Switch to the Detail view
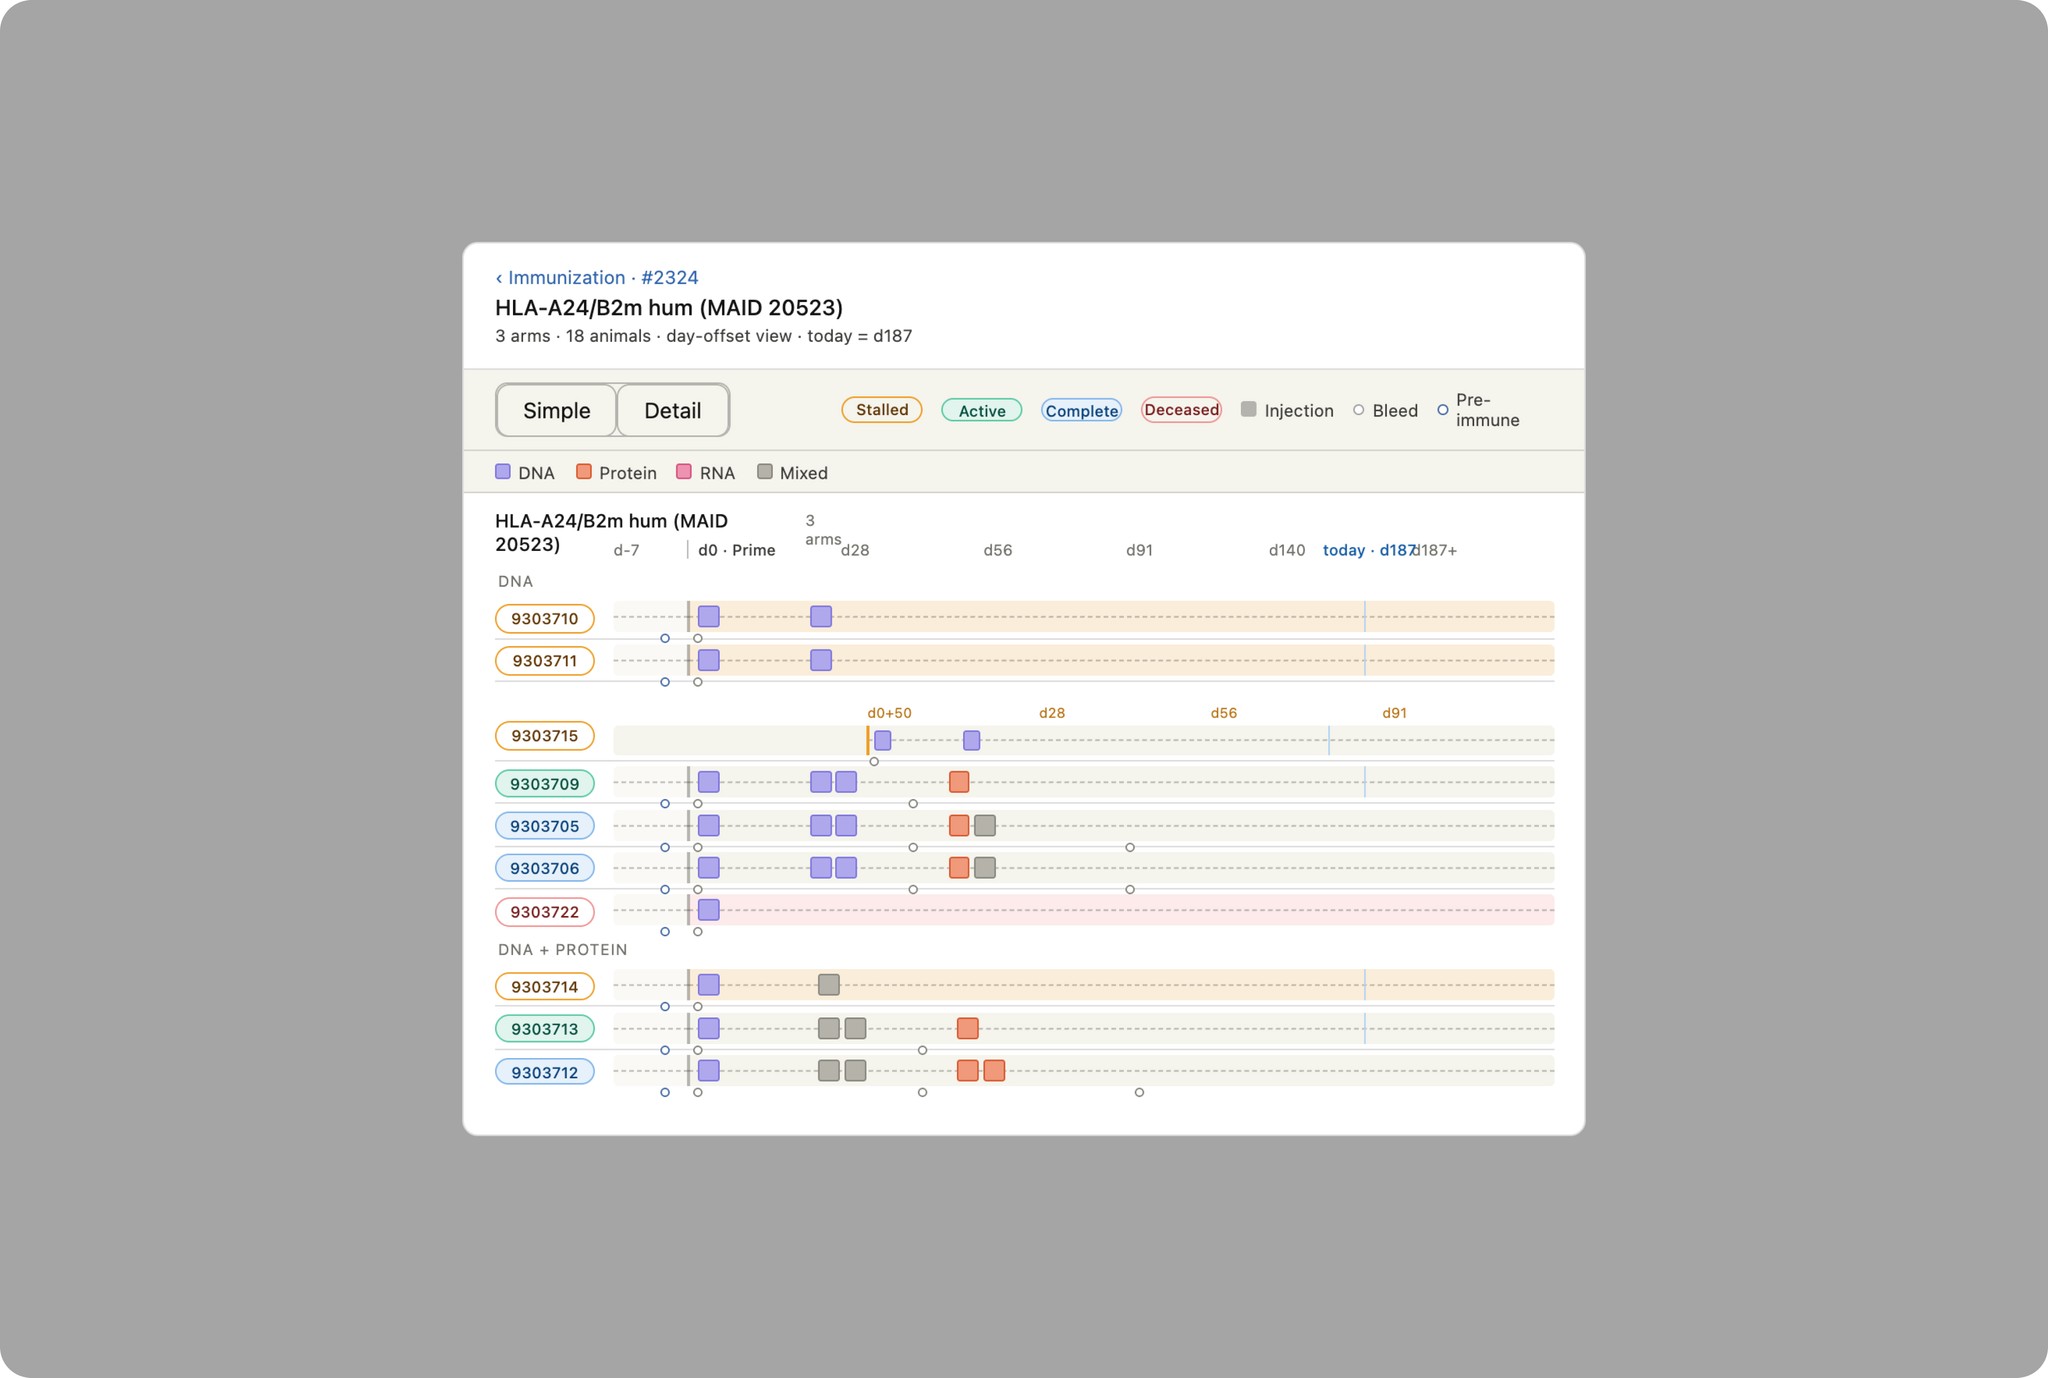This screenshot has height=1378, width=2048. 672,410
